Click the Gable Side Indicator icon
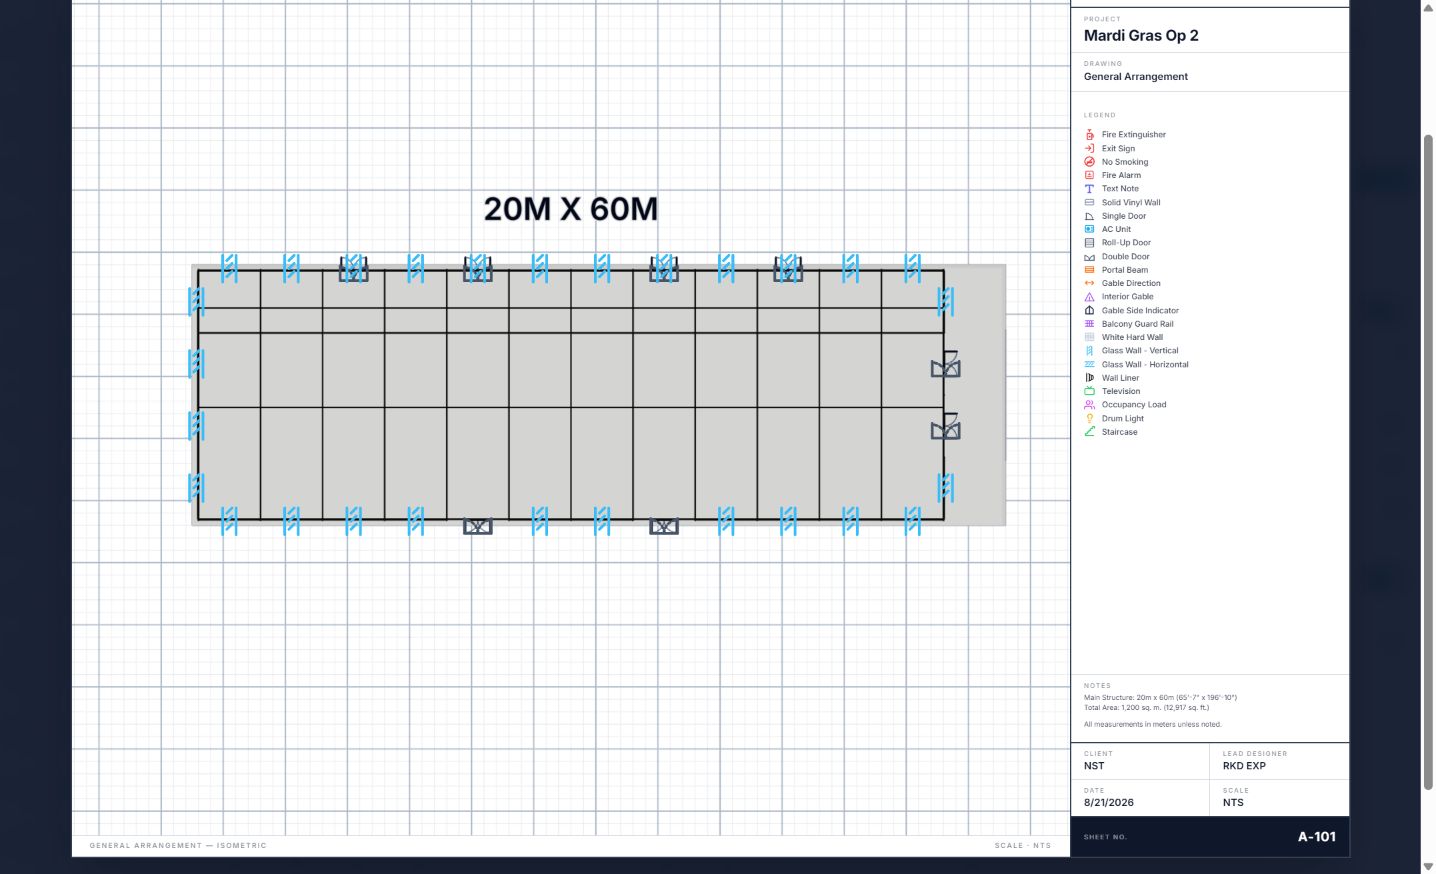This screenshot has width=1436, height=874. click(x=1089, y=310)
